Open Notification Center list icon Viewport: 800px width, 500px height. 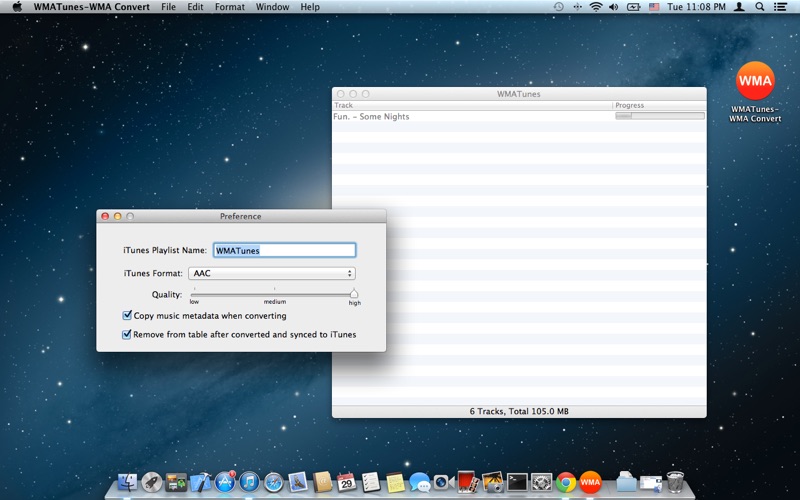click(780, 7)
